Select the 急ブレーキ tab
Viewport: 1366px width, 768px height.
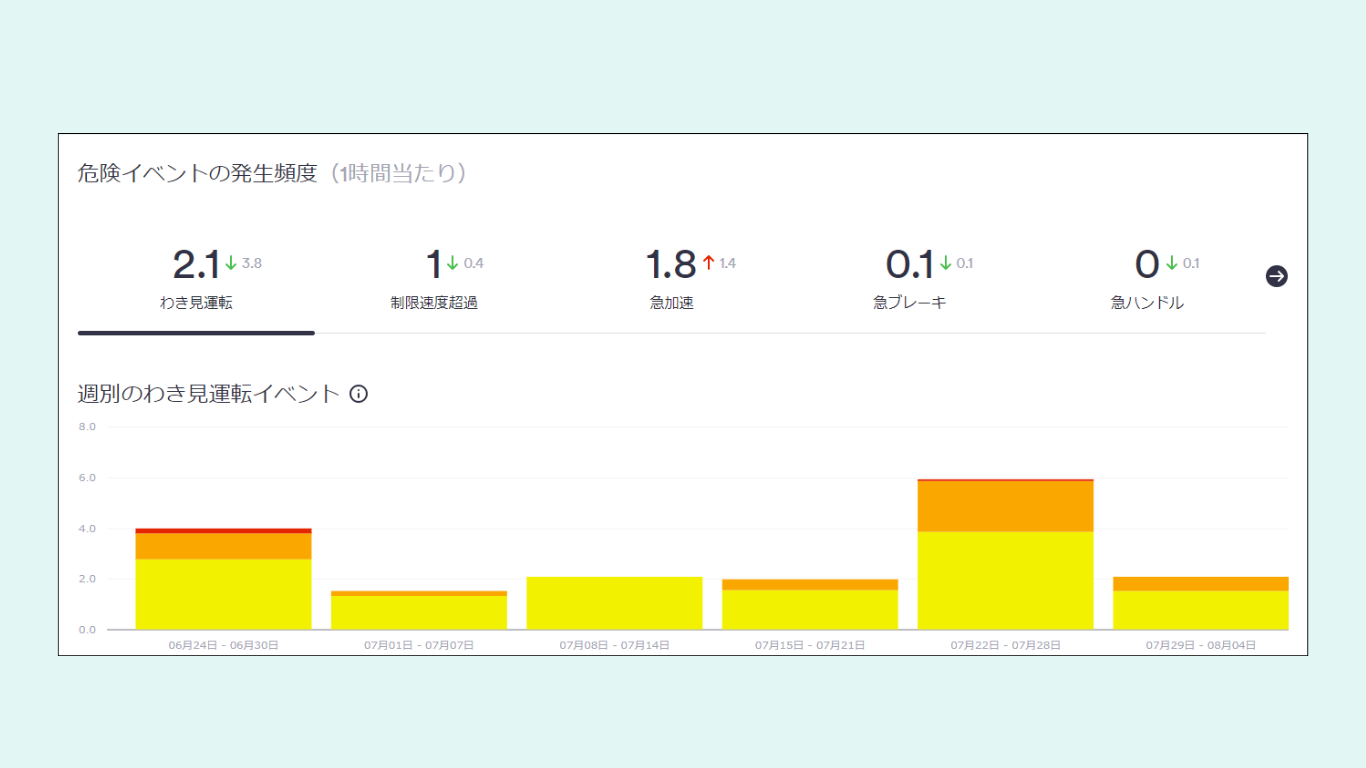(909, 282)
